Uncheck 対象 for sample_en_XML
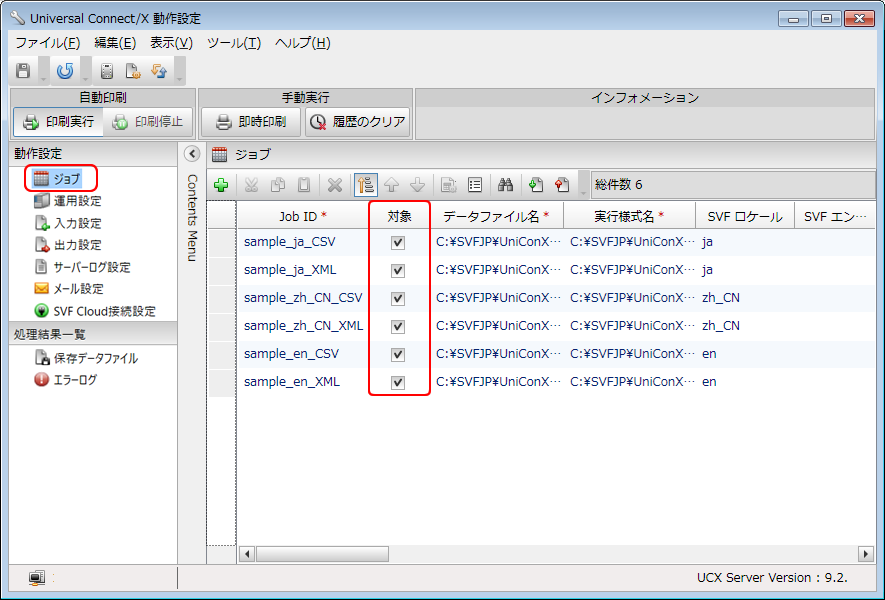The image size is (885, 600). tap(398, 383)
